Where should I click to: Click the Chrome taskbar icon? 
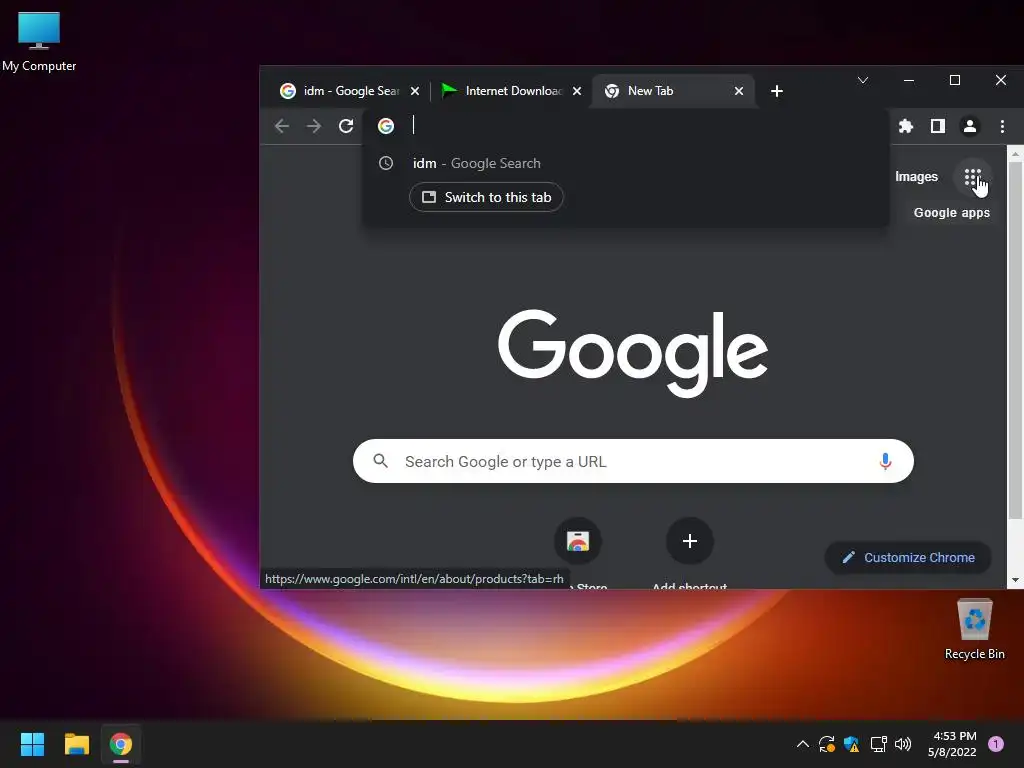121,744
